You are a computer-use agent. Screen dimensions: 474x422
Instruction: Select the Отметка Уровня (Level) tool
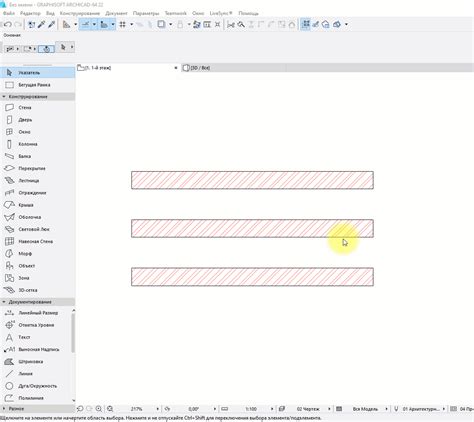tap(36, 325)
